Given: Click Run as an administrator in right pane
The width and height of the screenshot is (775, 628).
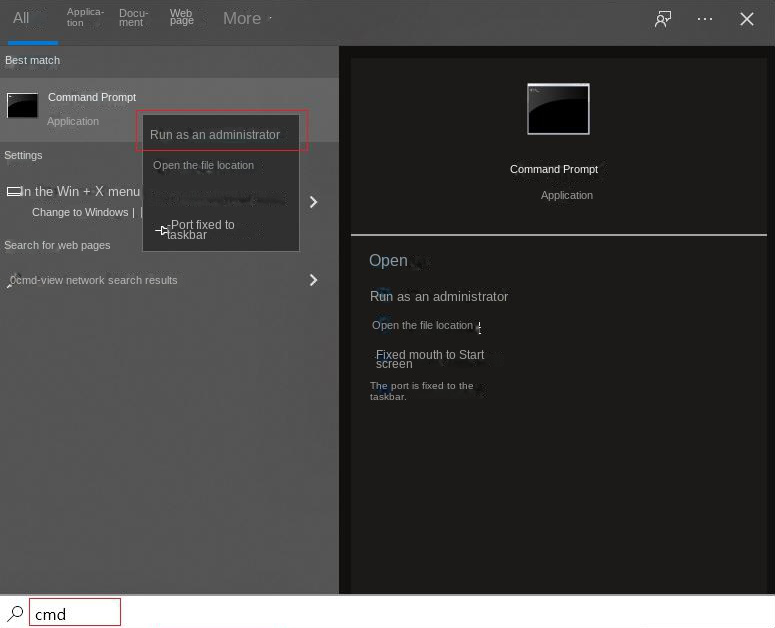Looking at the screenshot, I should (439, 297).
